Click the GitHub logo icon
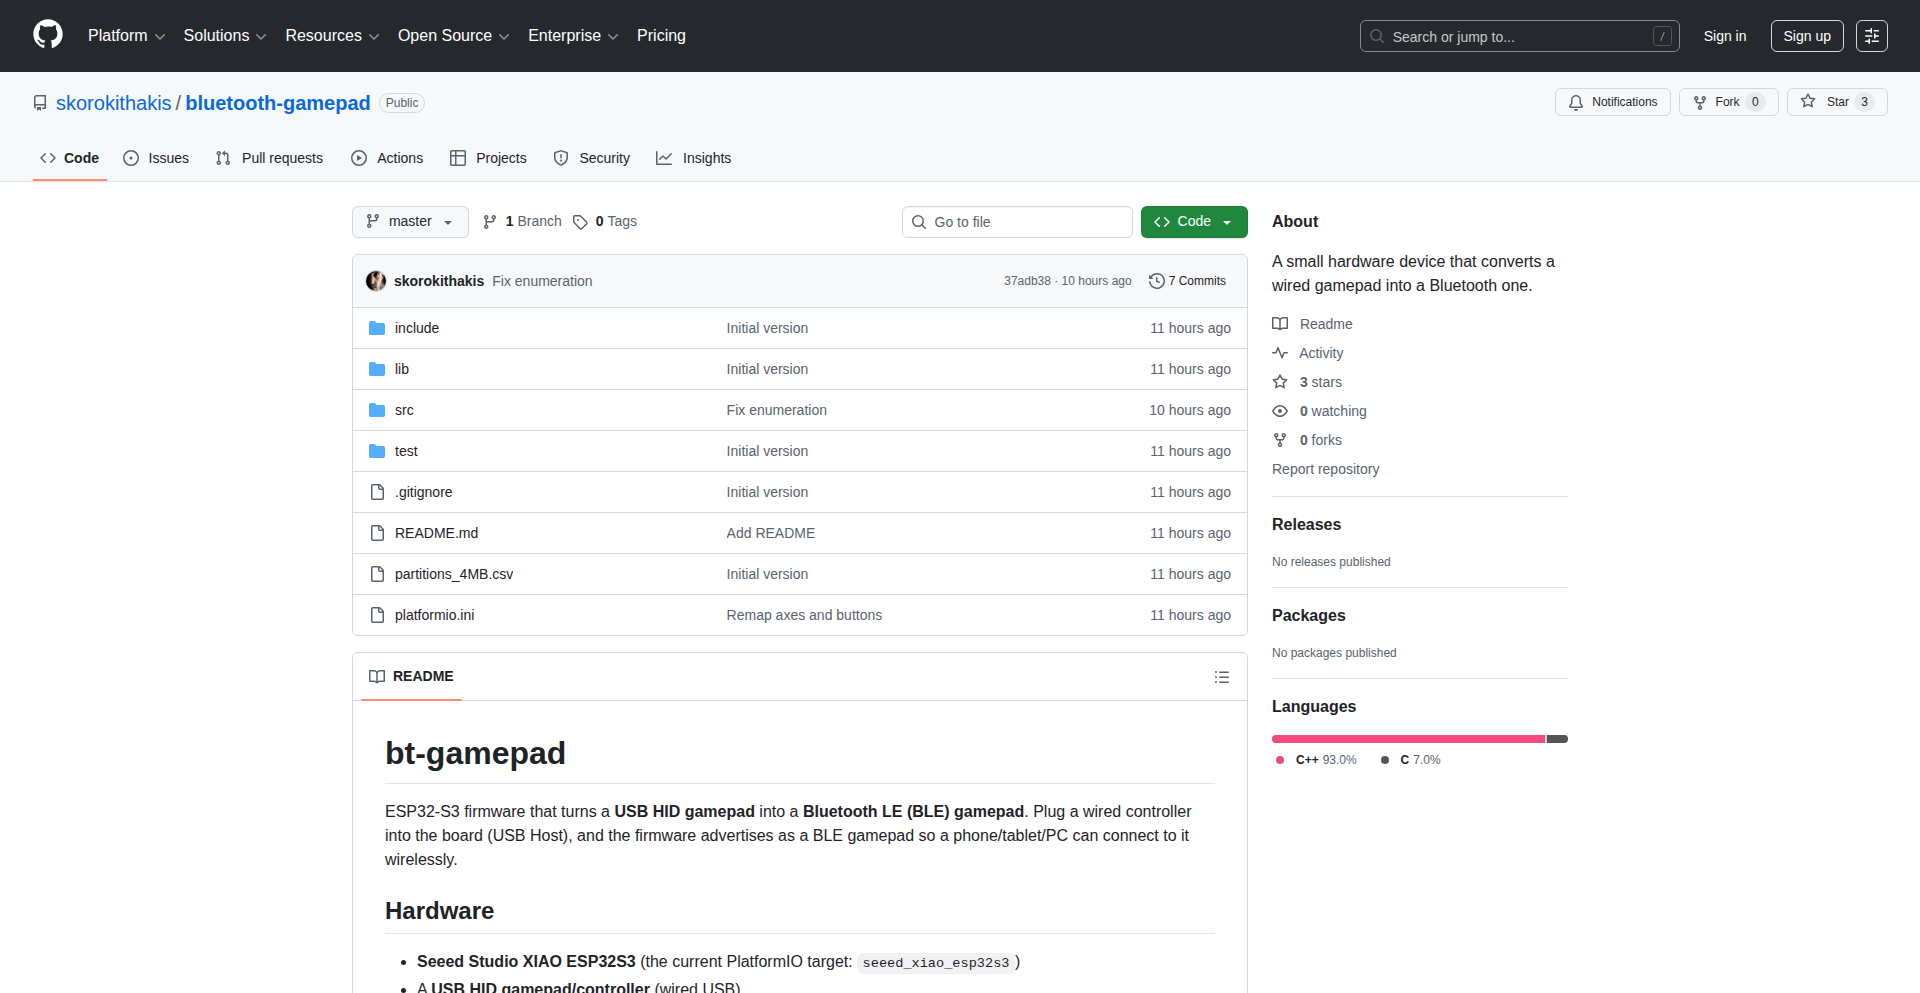Image resolution: width=1920 pixels, height=993 pixels. click(x=48, y=35)
